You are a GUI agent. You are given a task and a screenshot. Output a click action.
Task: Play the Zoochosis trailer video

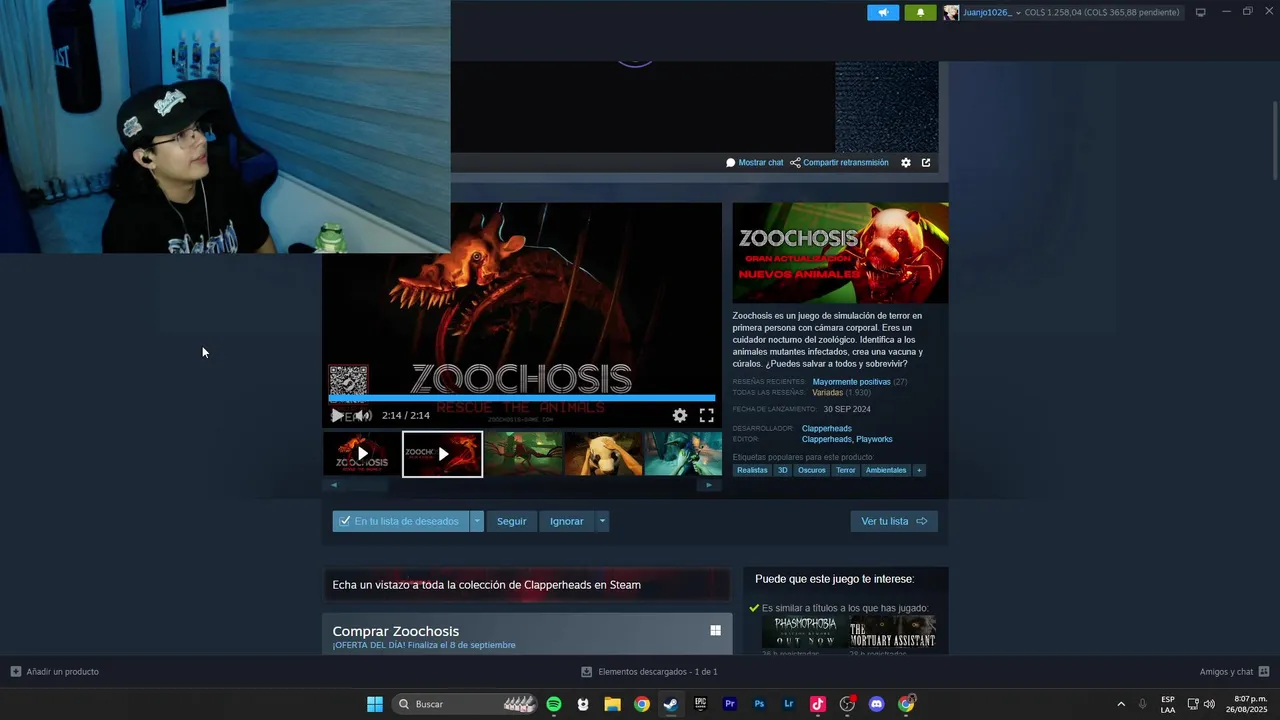coord(337,415)
